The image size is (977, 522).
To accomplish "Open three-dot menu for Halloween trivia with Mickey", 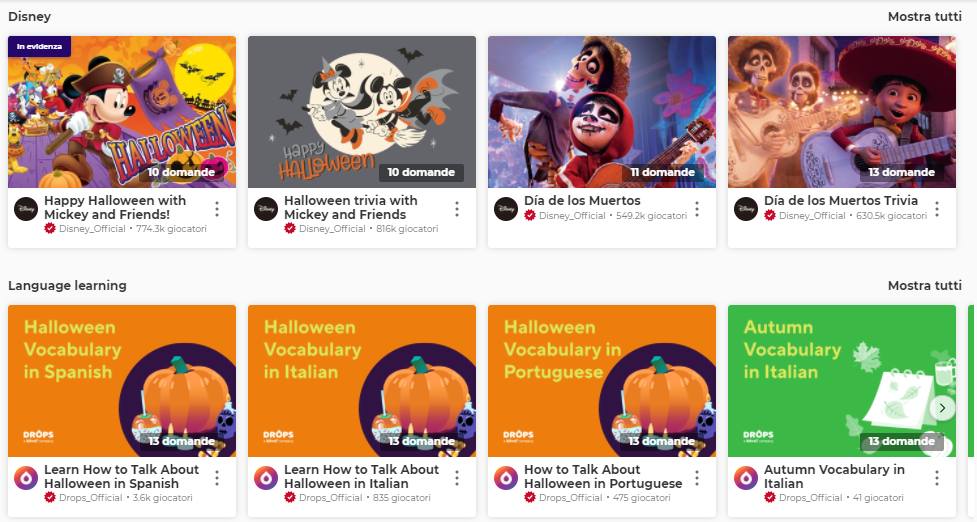I will click(x=457, y=209).
